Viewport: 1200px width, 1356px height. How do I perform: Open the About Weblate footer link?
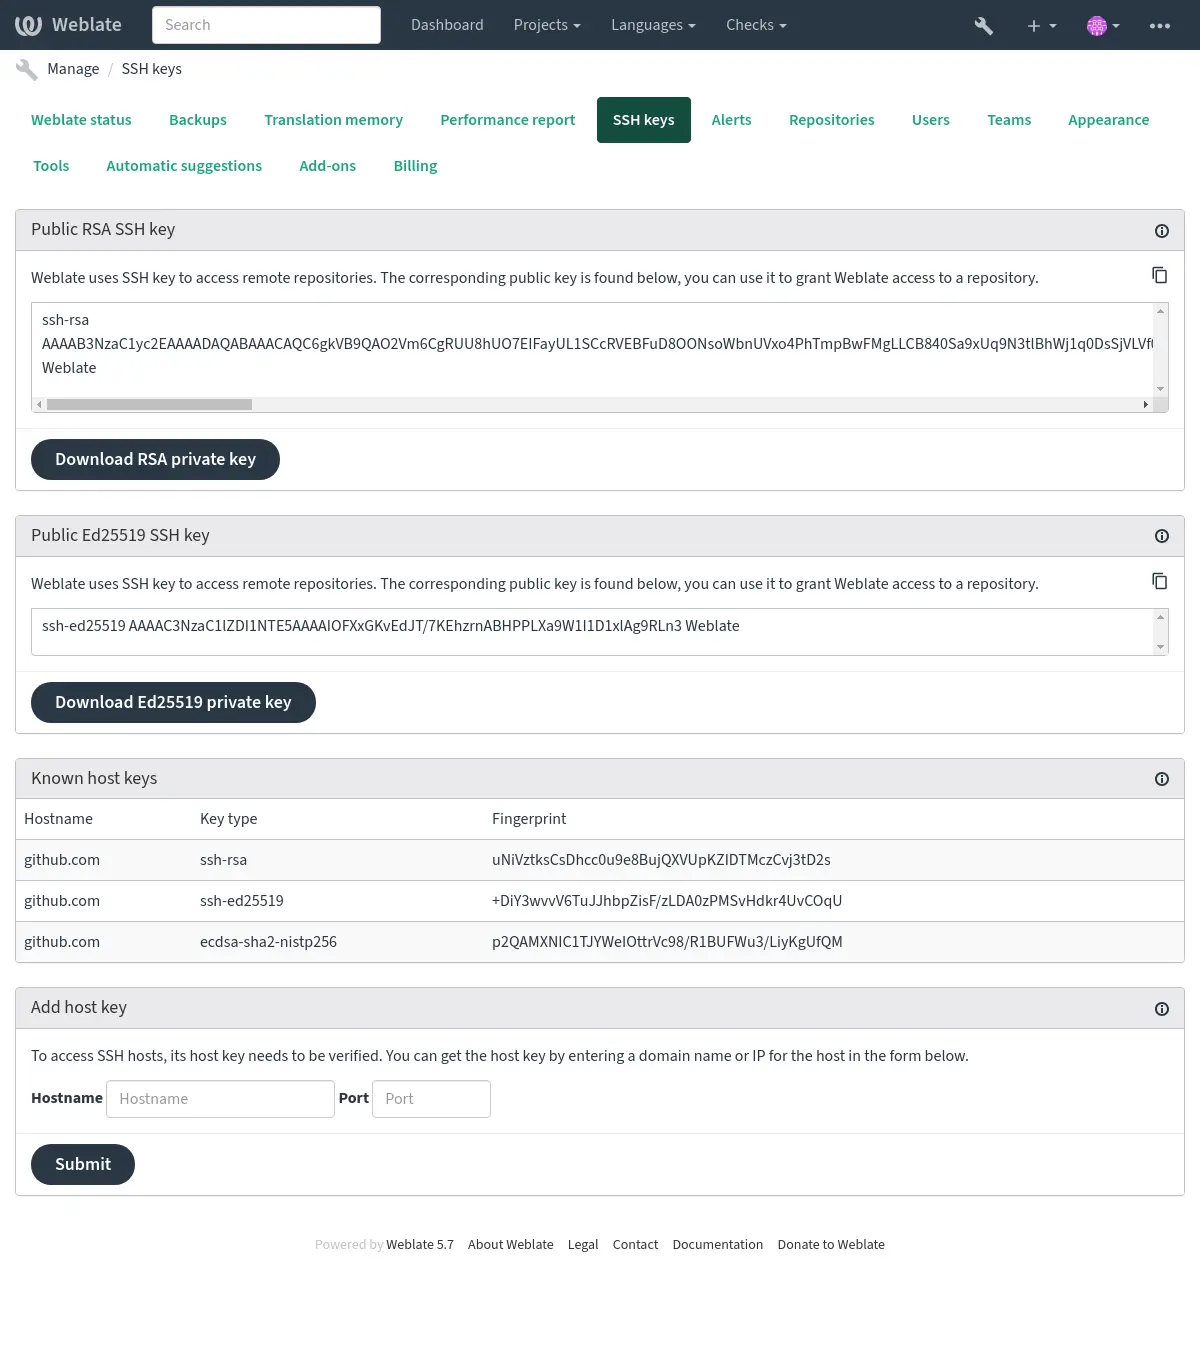[510, 1245]
